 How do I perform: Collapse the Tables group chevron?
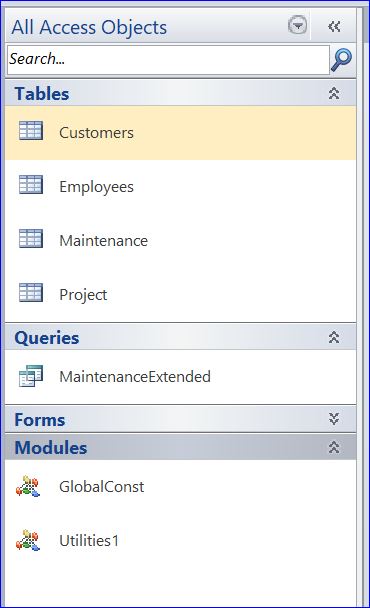(x=334, y=93)
